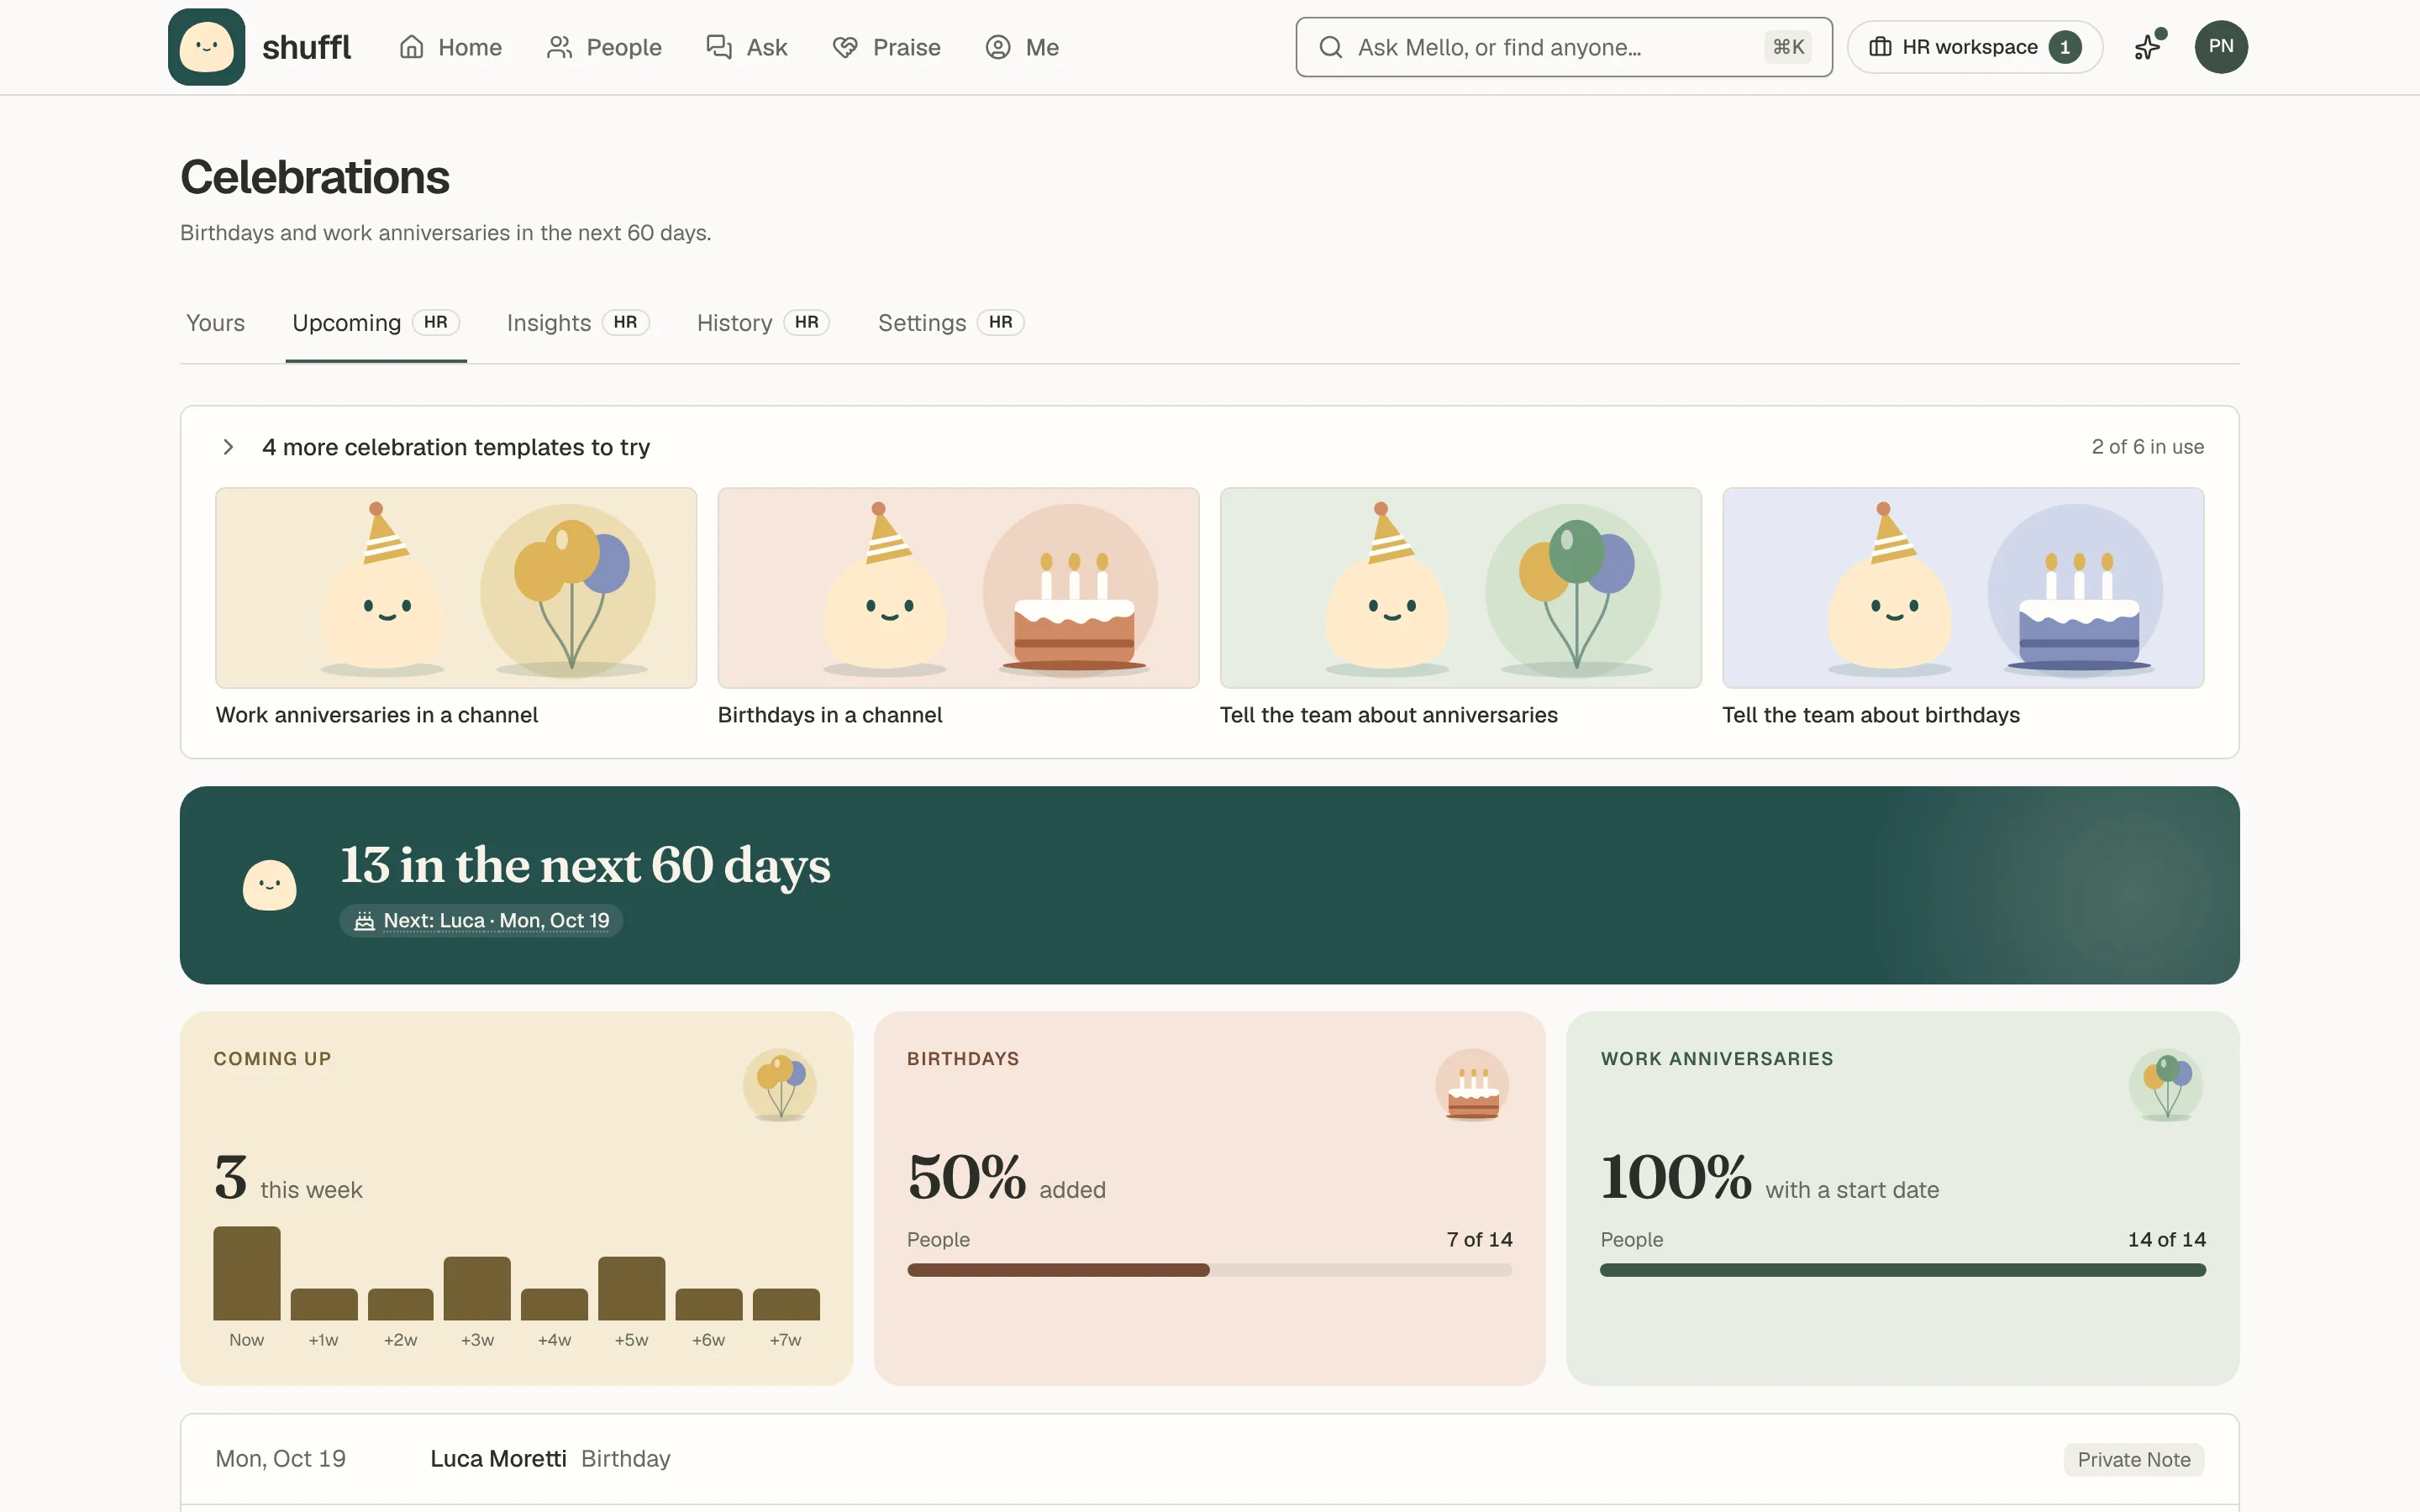Select the Birthdays in a channel template
The height and width of the screenshot is (1512, 2420).
(958, 608)
